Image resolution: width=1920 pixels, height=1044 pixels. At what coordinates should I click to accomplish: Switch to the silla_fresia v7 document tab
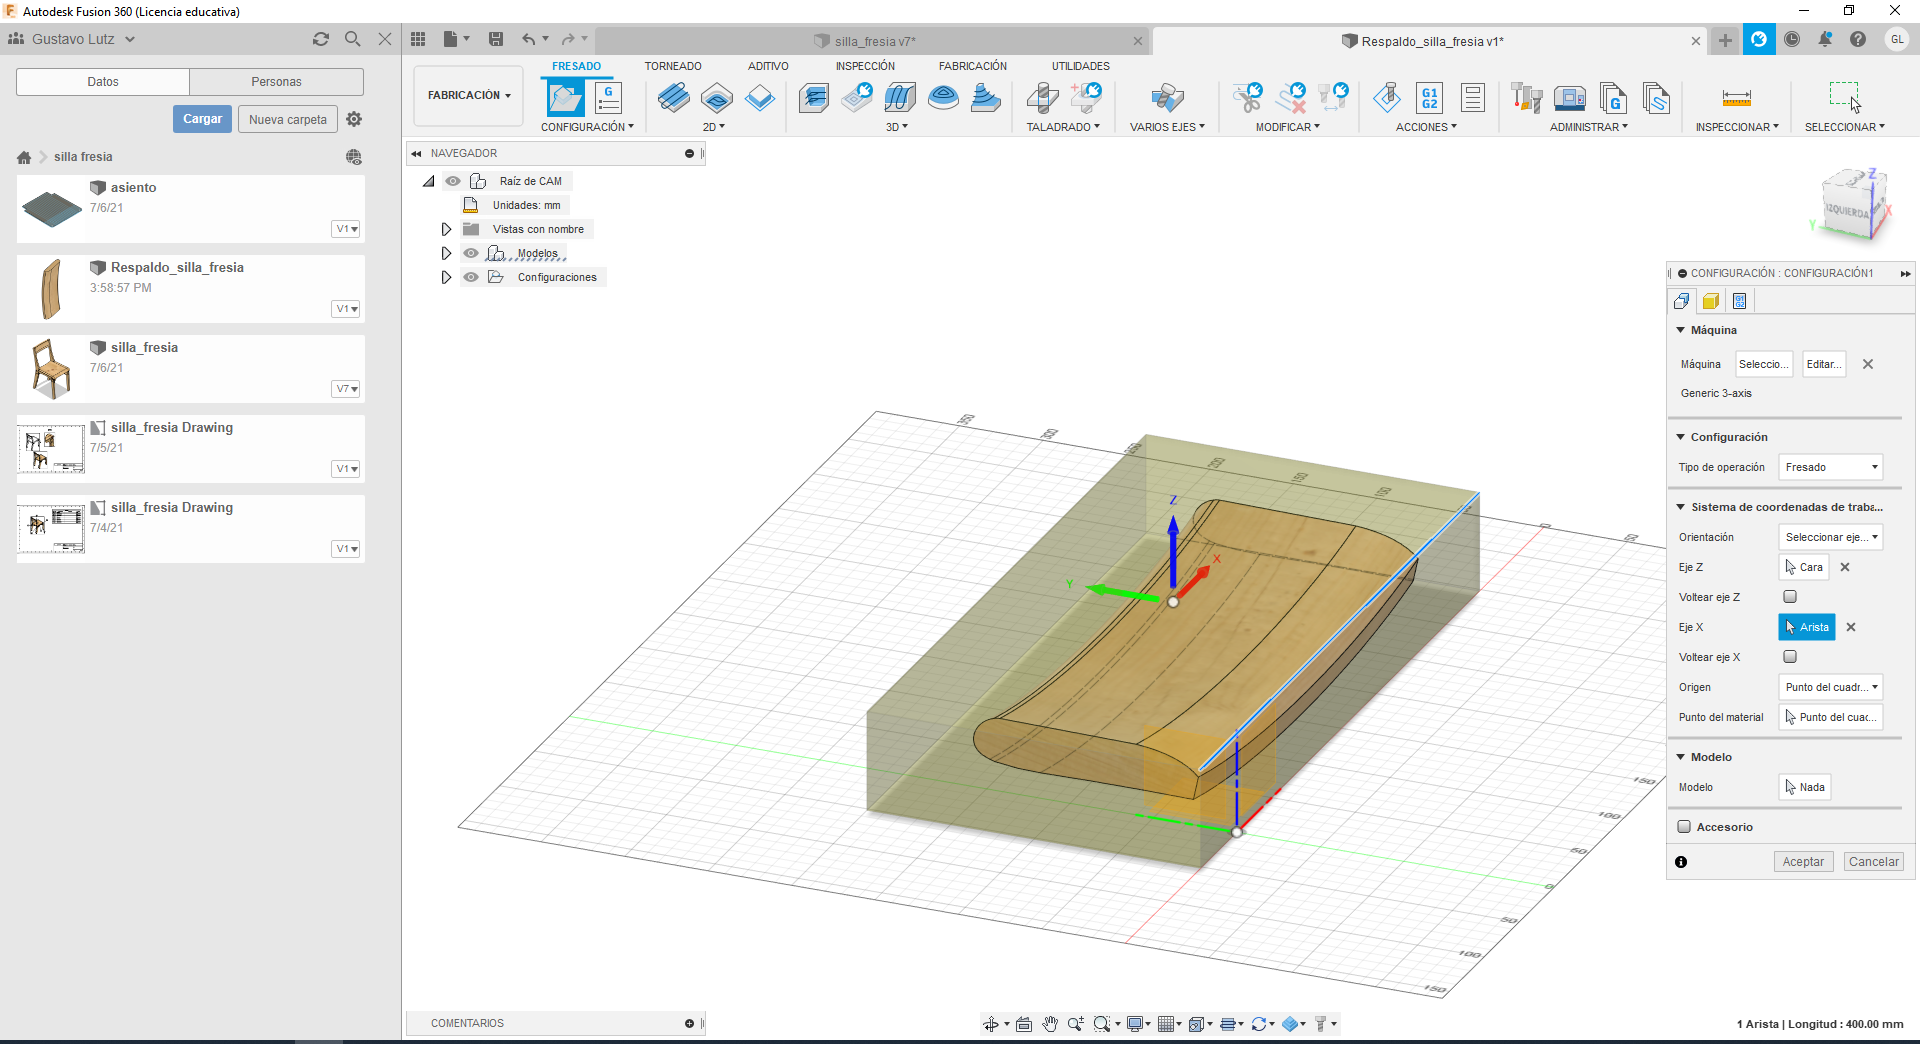coord(875,41)
